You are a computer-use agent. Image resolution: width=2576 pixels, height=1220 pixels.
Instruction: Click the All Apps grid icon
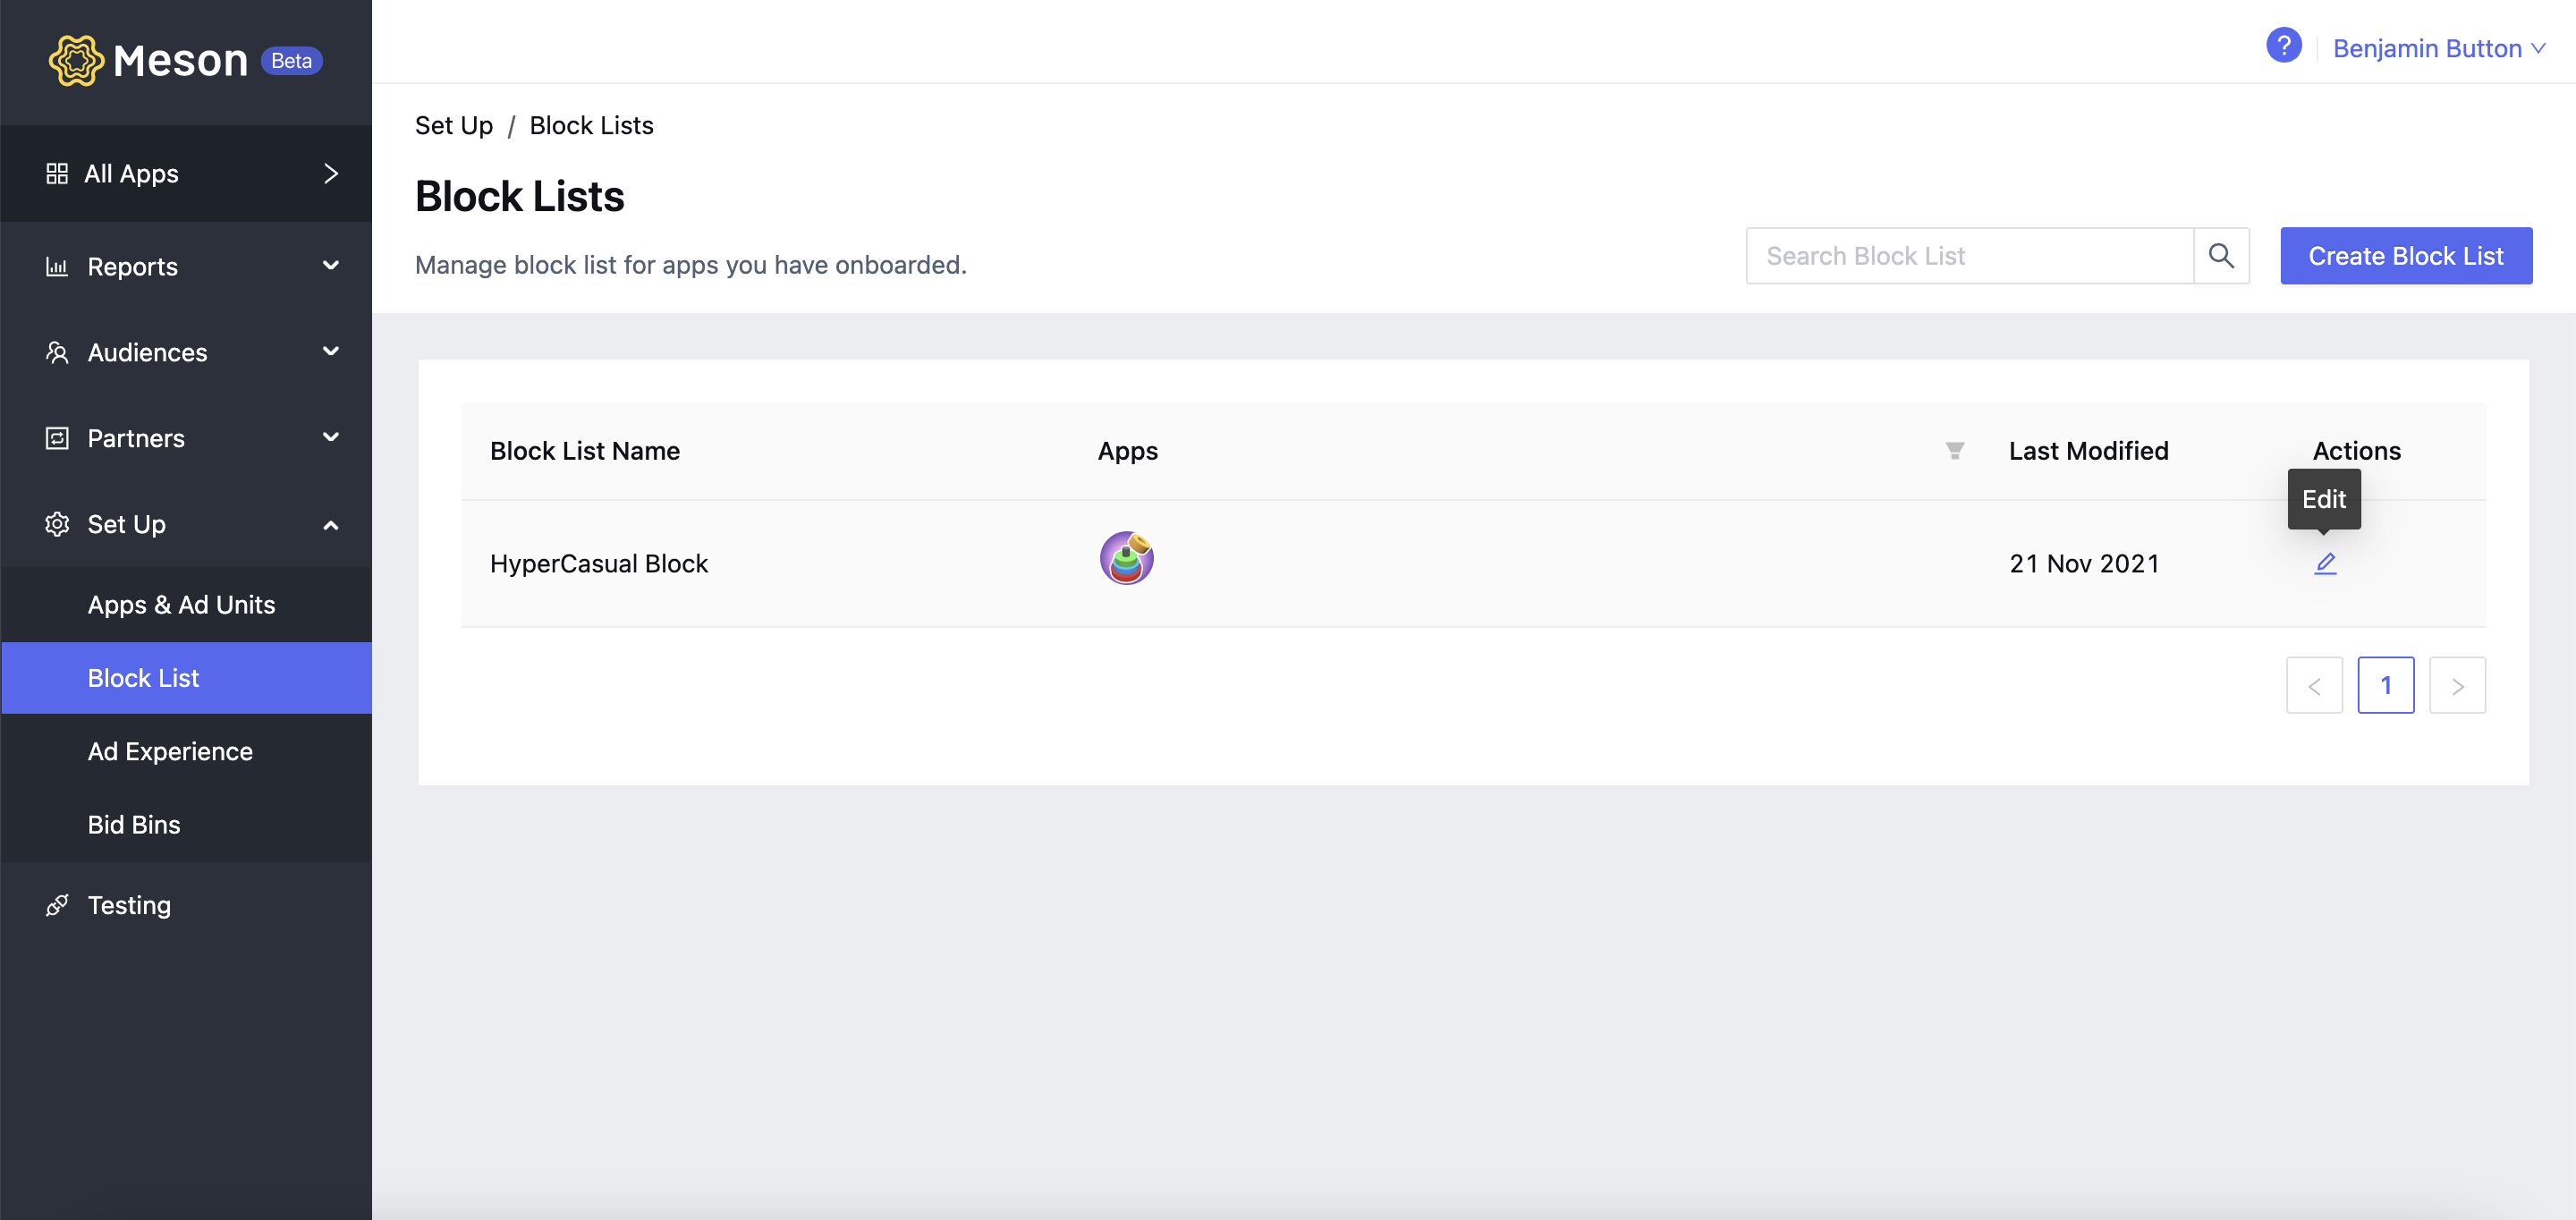[x=57, y=174]
